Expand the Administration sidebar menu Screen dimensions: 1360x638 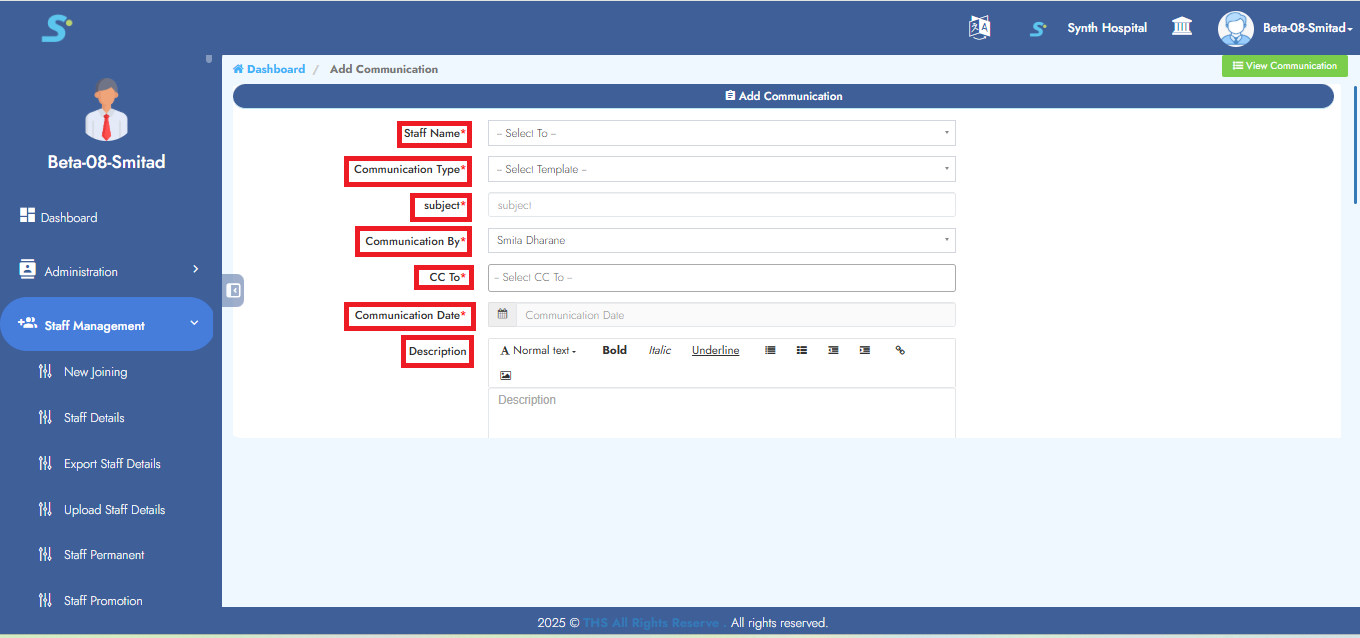[110, 271]
